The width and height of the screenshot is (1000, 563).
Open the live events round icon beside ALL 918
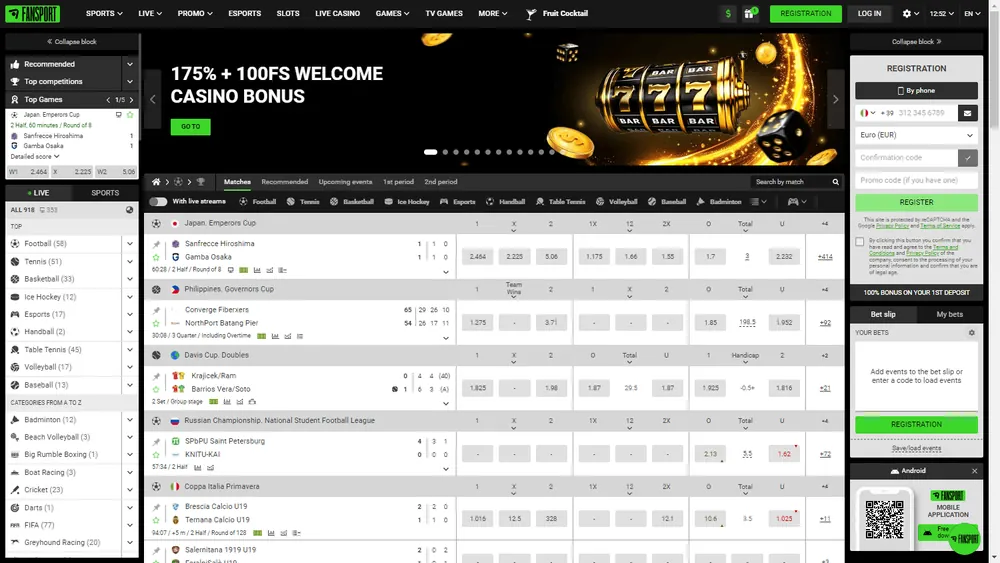point(129,210)
